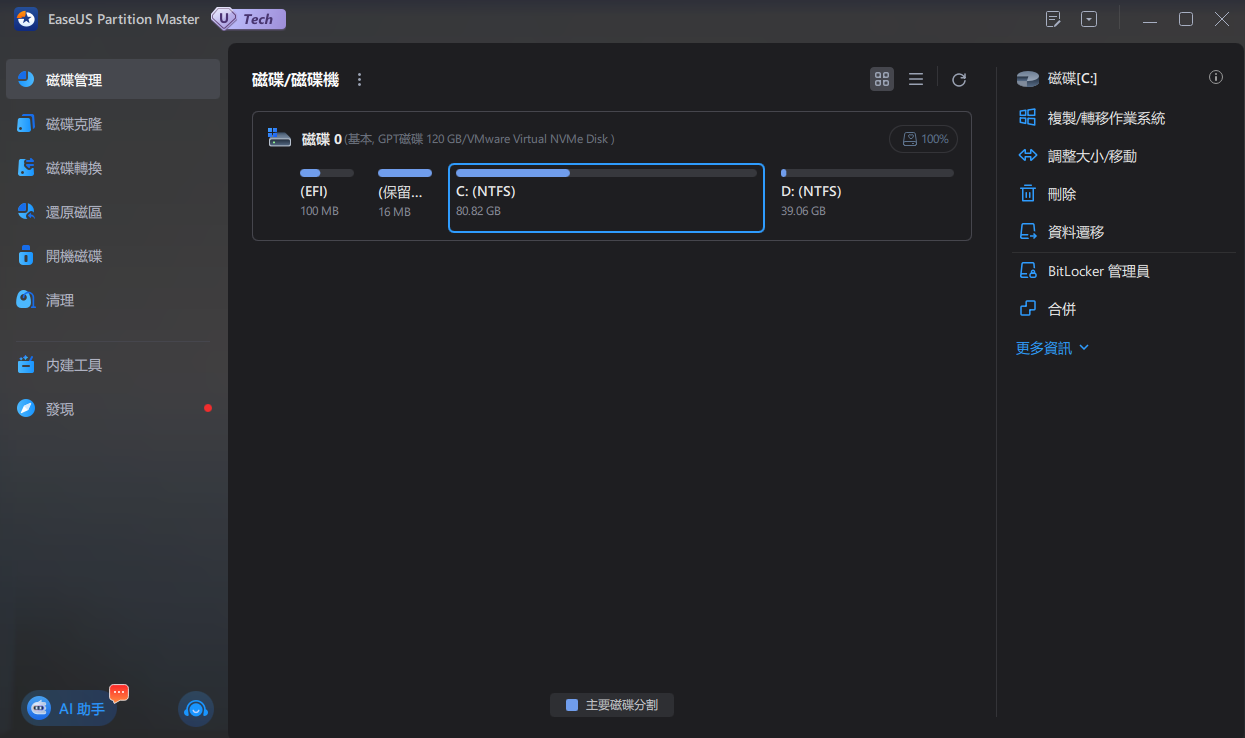Viewport: 1245px width, 738px height.
Task: Click the headset support icon
Action: [196, 708]
